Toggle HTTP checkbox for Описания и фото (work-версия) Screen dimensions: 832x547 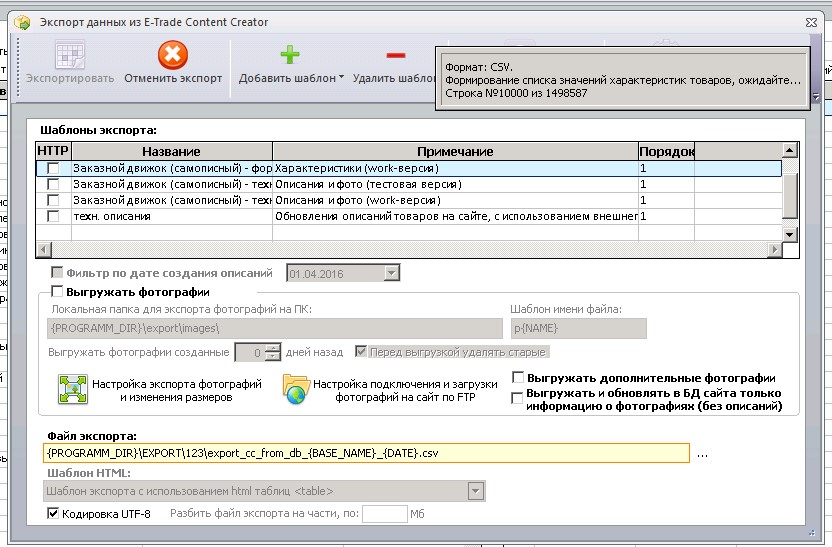pyautogui.click(x=53, y=200)
